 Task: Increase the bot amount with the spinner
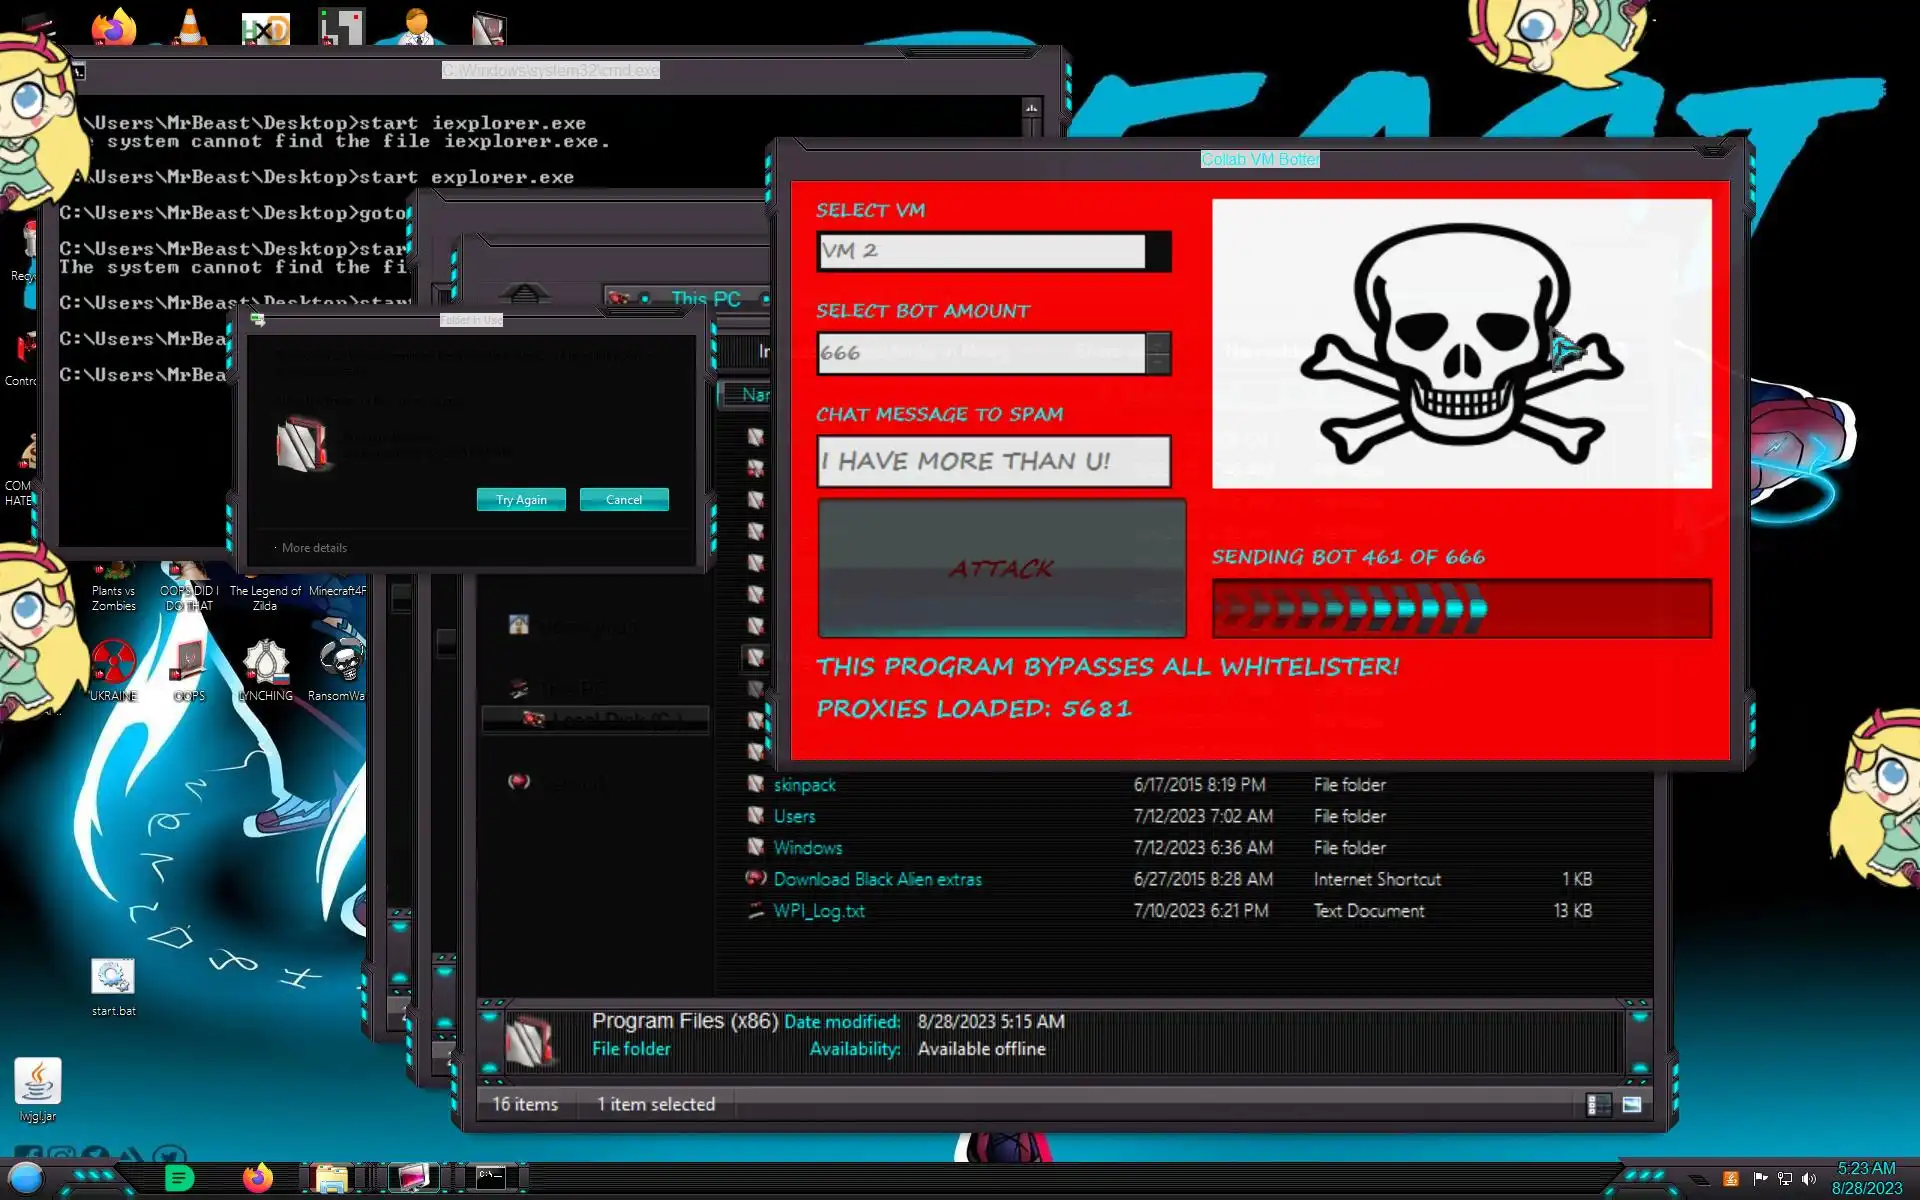tap(1158, 343)
